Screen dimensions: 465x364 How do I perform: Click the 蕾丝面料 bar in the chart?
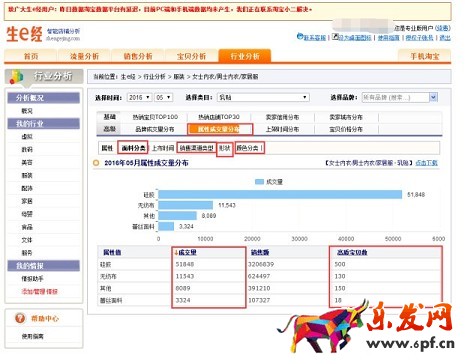tap(166, 226)
